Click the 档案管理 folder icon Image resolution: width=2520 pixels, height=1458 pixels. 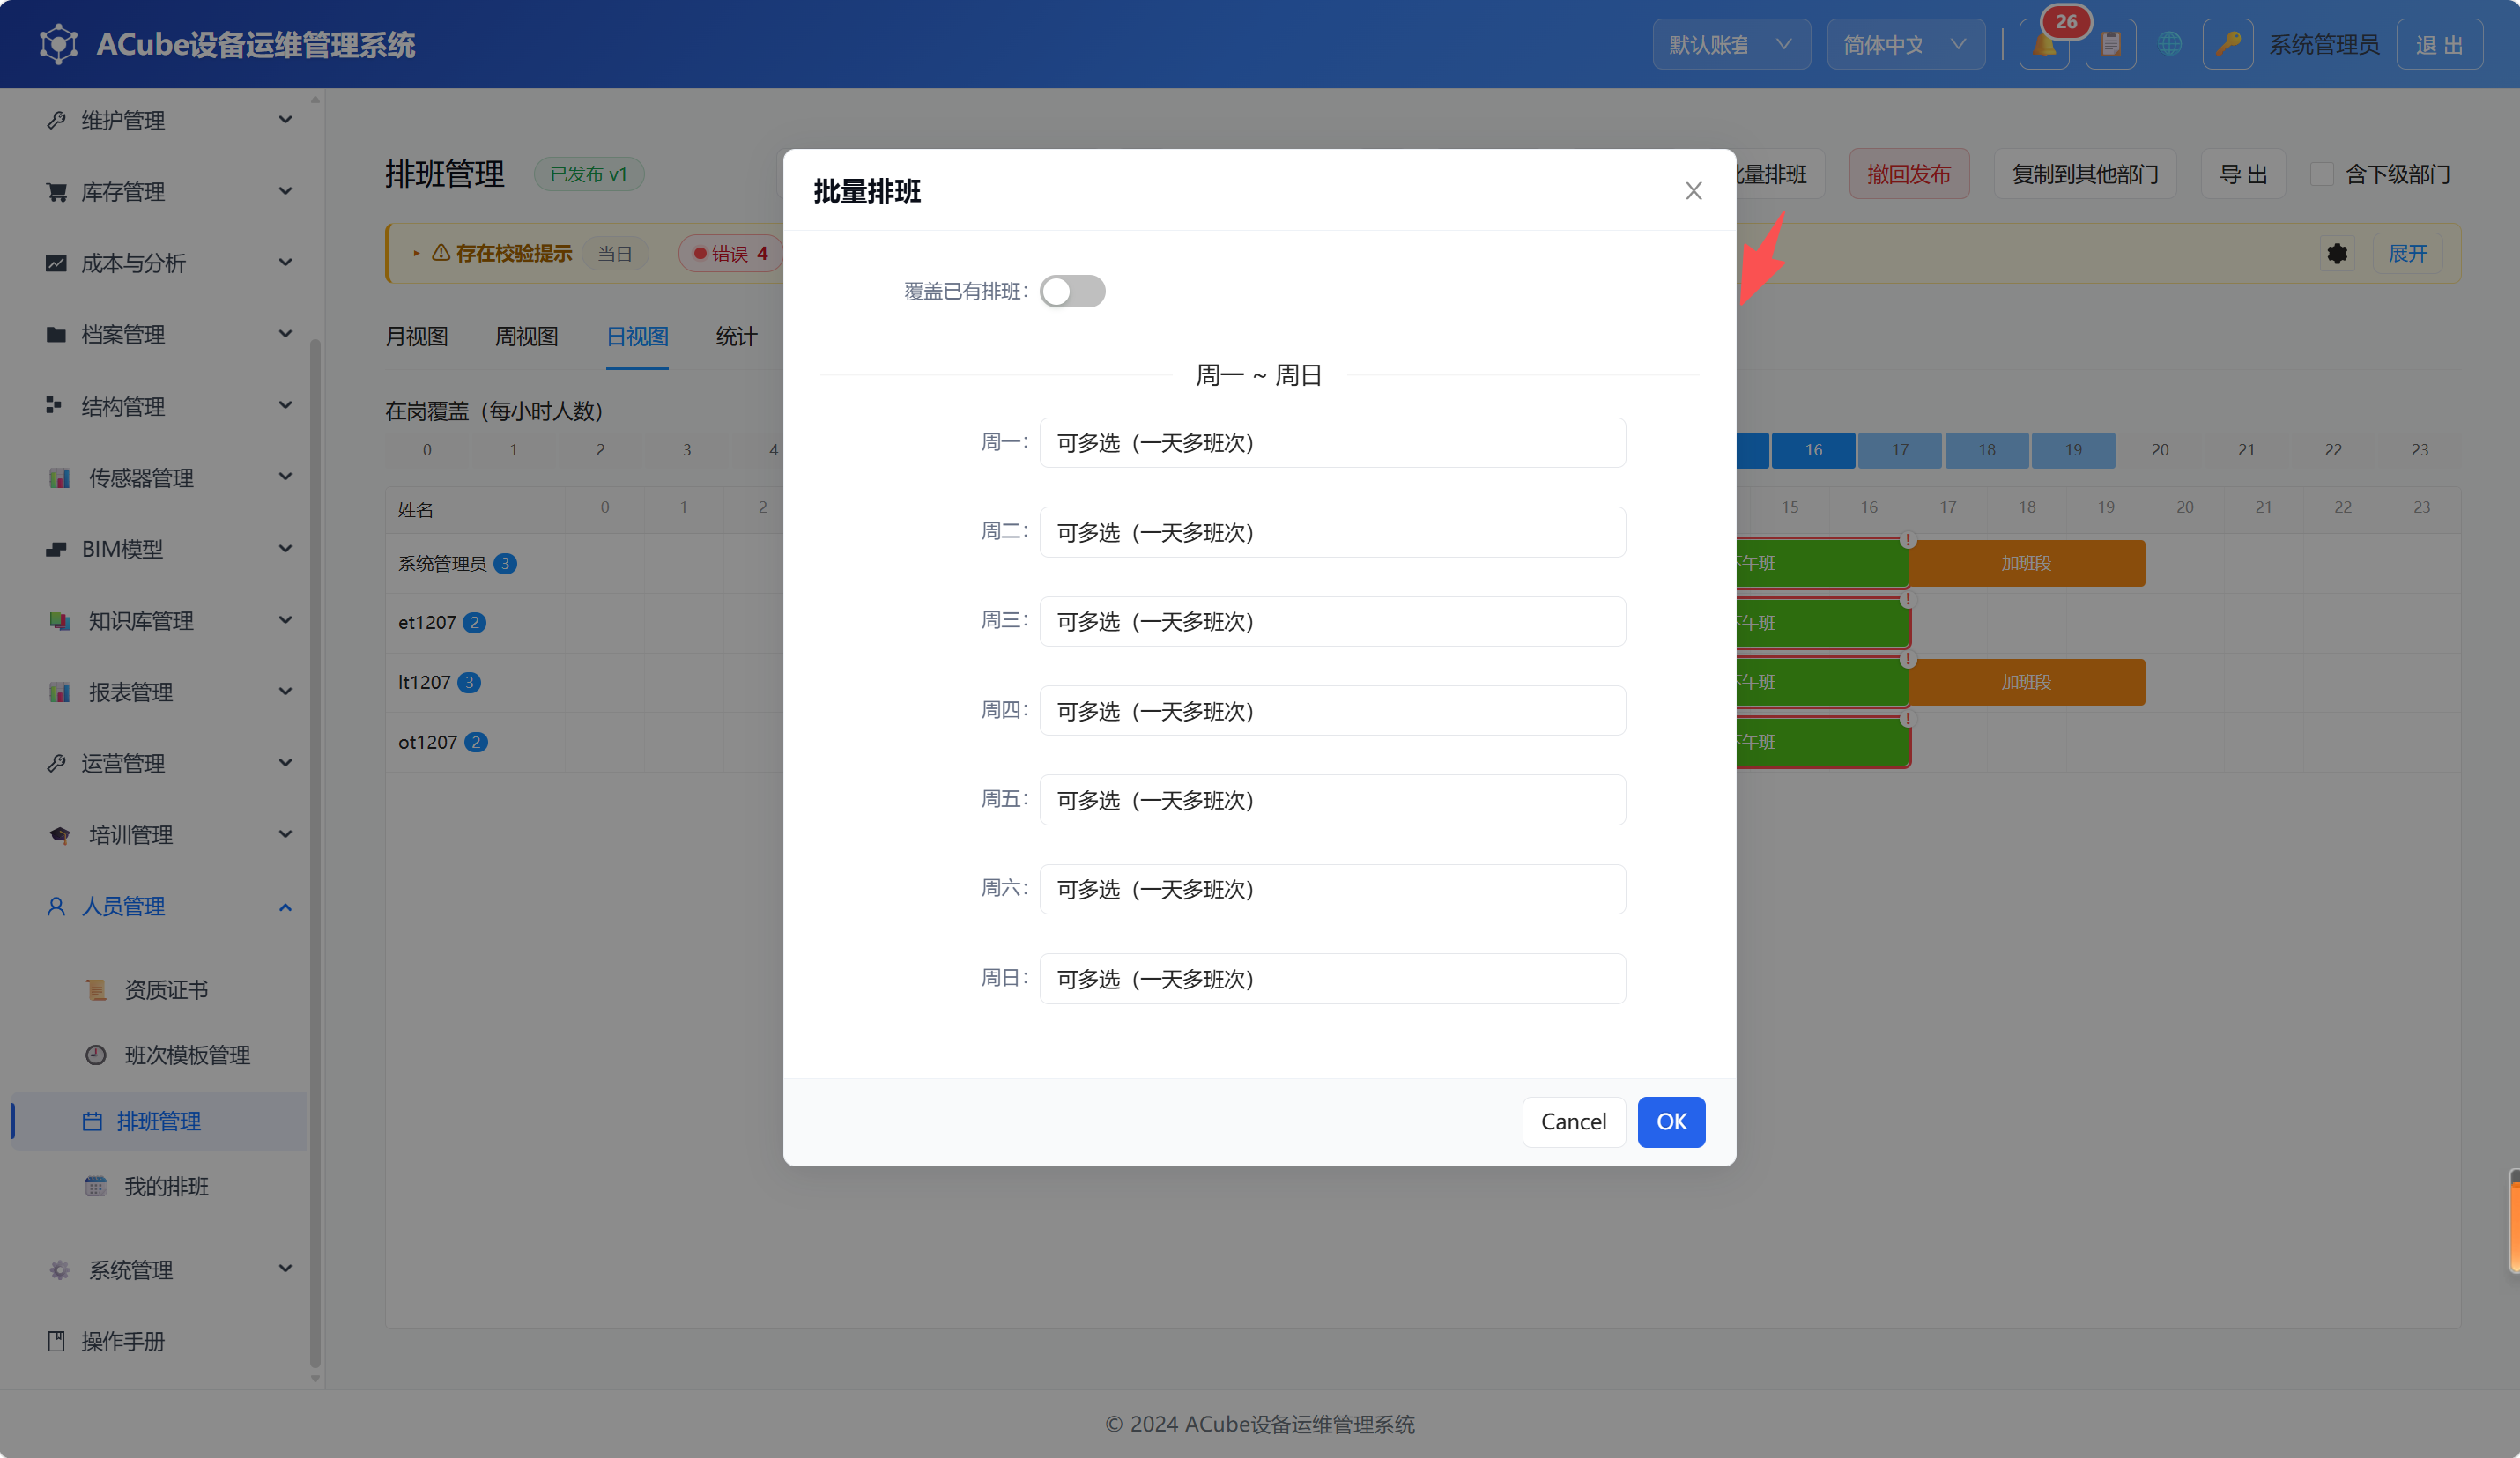(56, 334)
